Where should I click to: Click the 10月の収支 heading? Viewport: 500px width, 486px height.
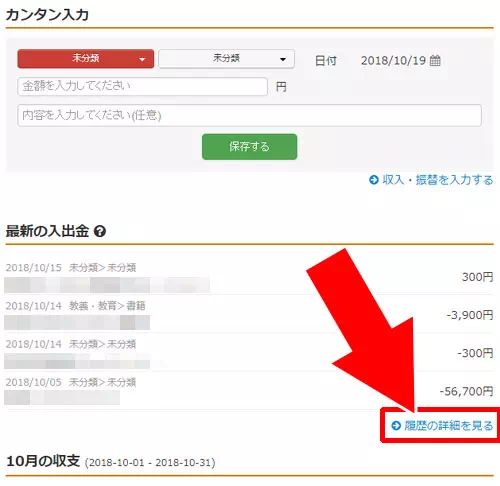pos(43,461)
